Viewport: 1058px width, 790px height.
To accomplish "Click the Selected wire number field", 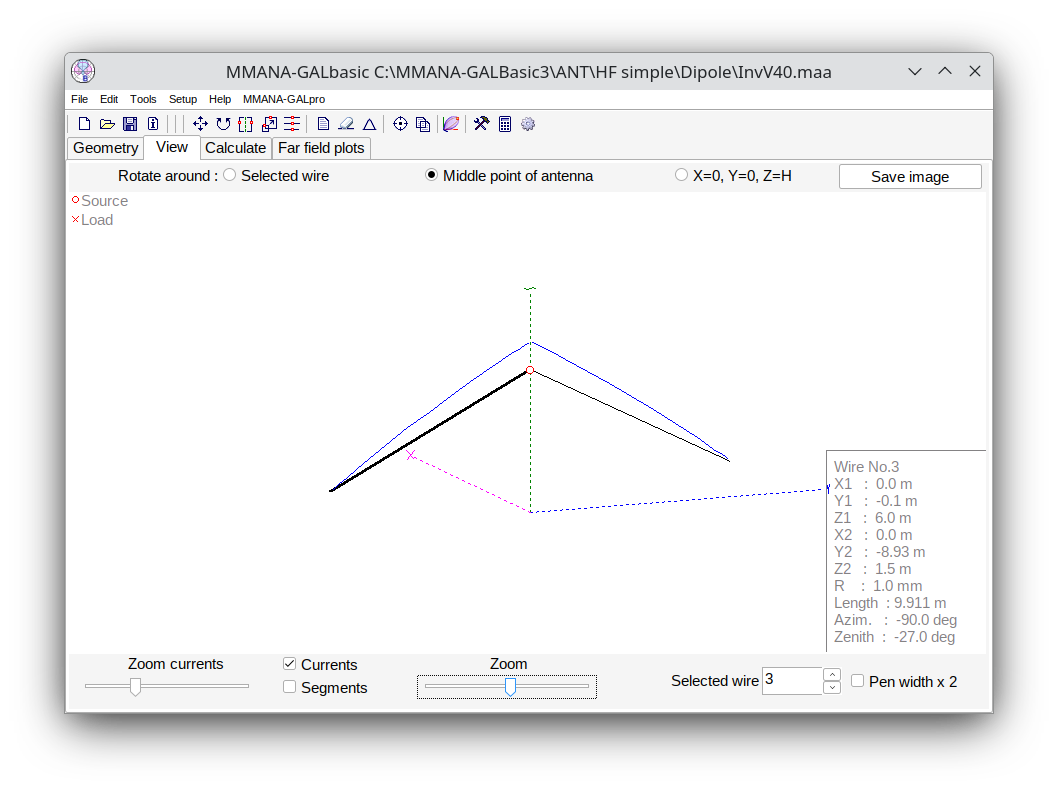I will point(792,680).
